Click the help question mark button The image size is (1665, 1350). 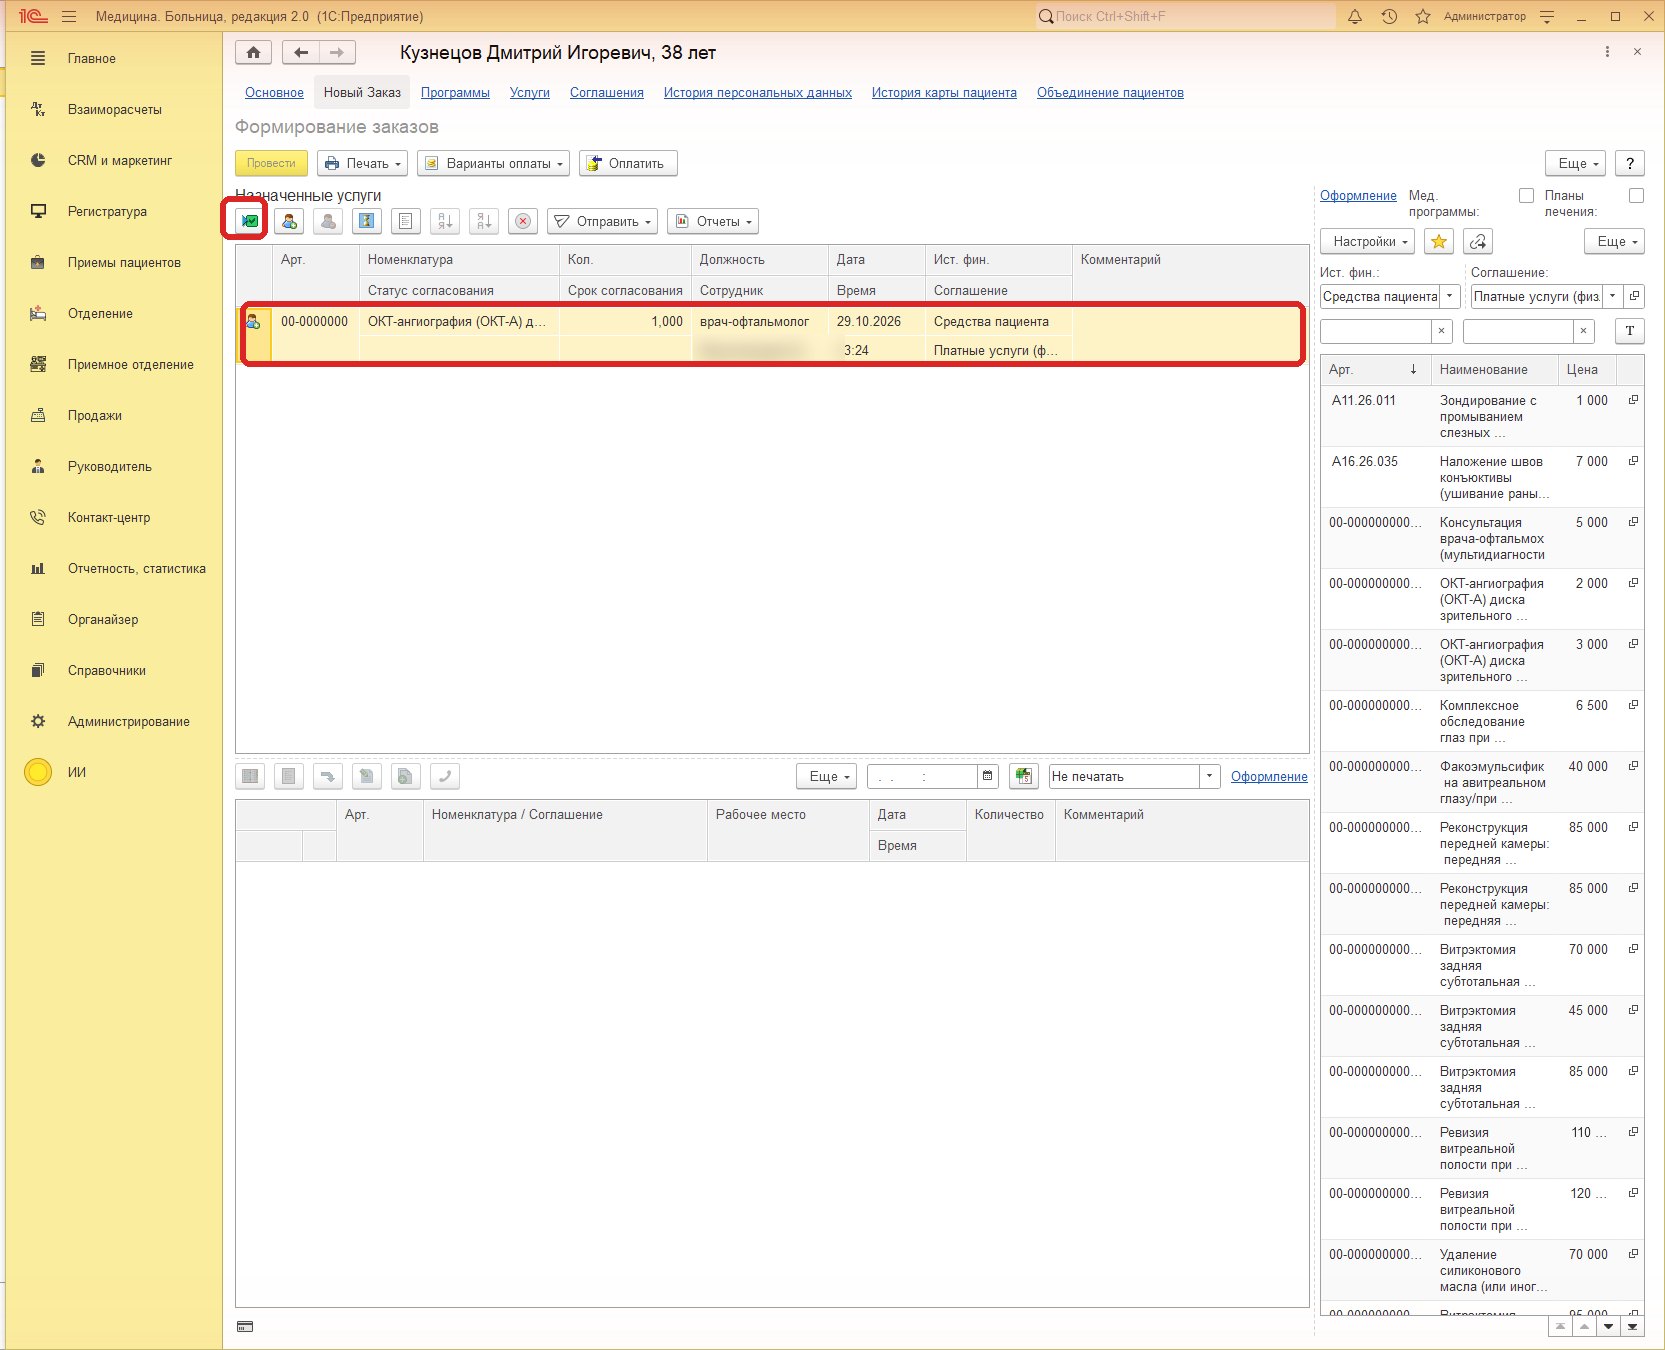pos(1630,163)
